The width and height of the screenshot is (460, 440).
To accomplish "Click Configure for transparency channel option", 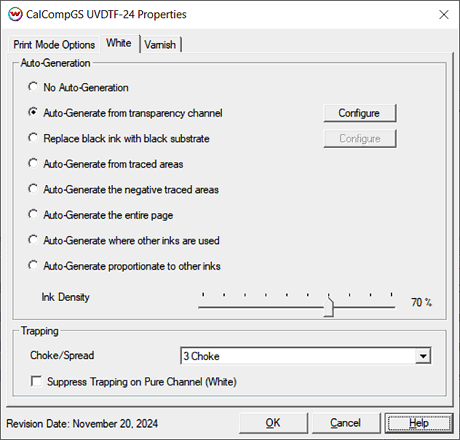I will tap(360, 113).
